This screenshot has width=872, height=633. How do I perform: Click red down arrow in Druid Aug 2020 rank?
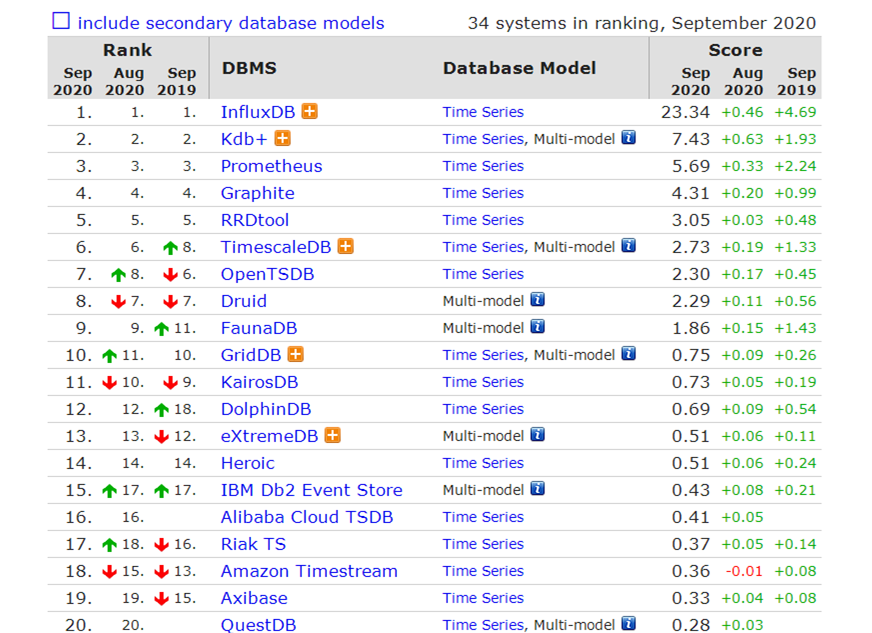tap(118, 301)
